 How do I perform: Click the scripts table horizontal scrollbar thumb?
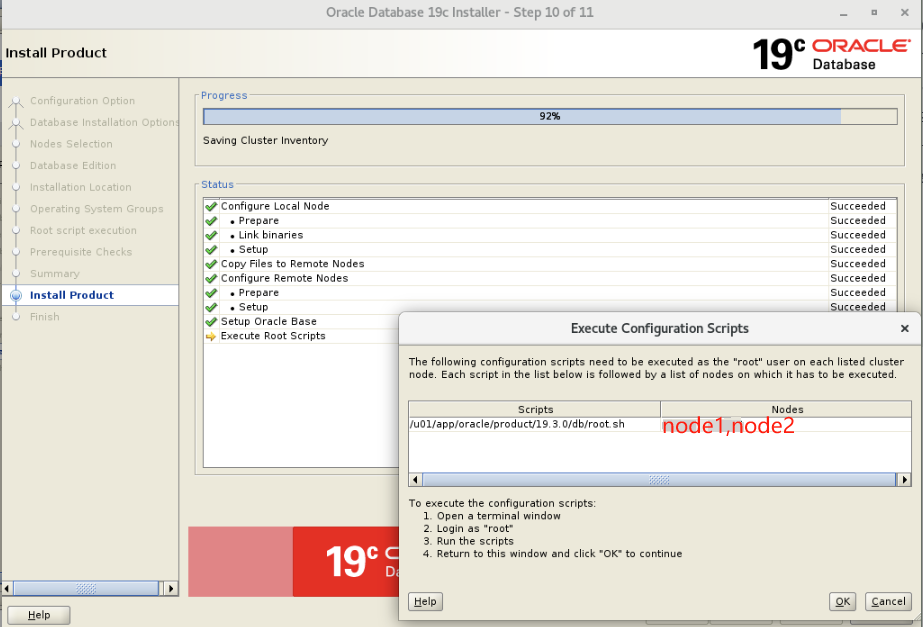(x=659, y=479)
